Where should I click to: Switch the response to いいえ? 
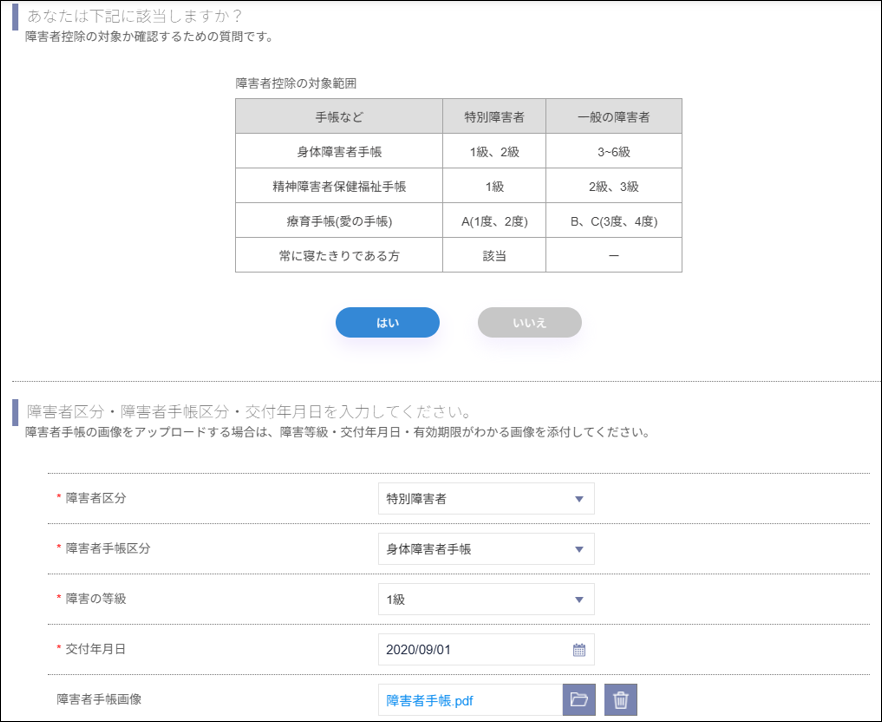coord(529,322)
